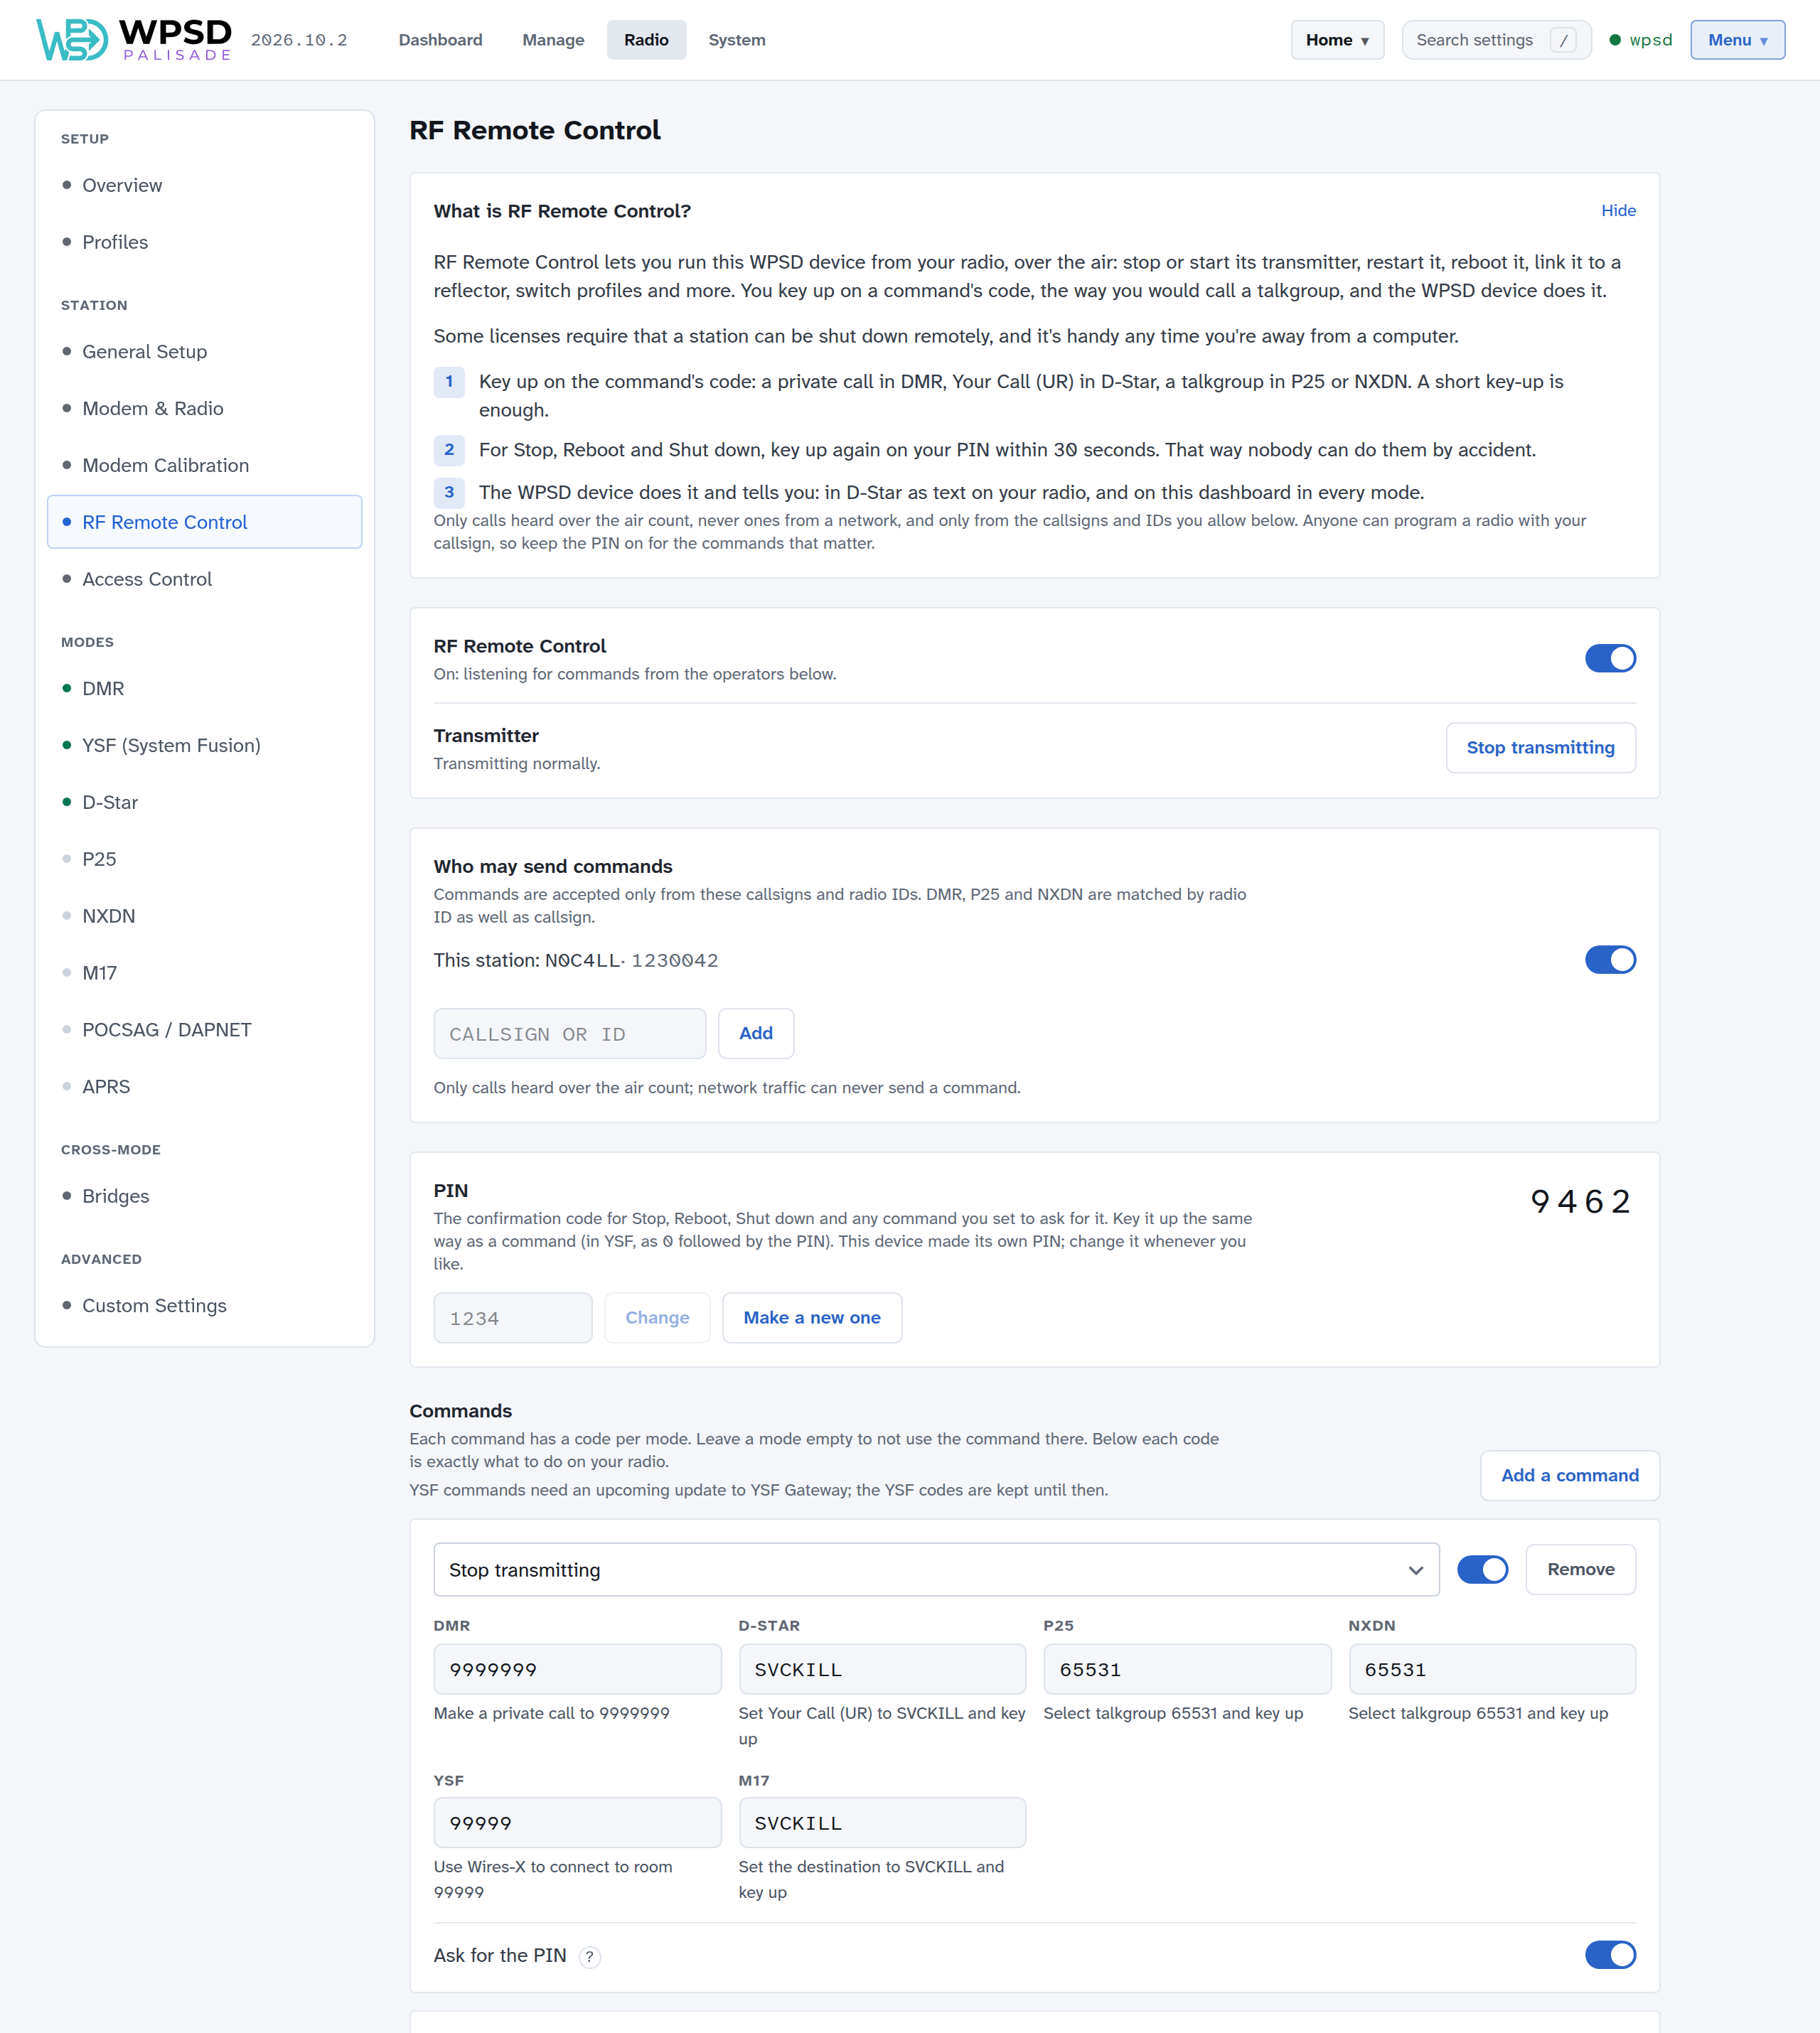Expand the Menu dropdown button

tap(1737, 40)
